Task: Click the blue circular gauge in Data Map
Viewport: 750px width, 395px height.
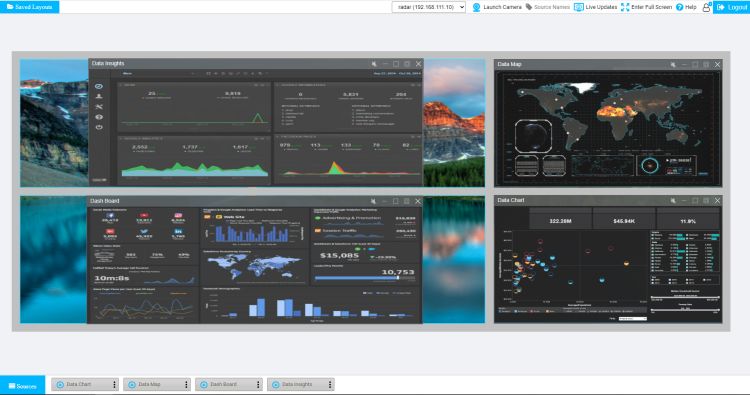Action: [650, 165]
